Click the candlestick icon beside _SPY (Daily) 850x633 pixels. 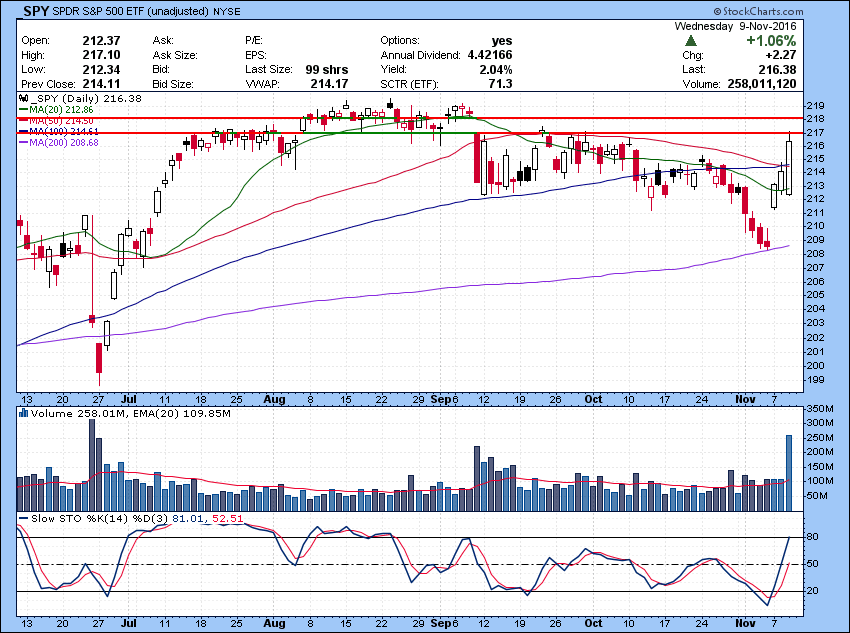pyautogui.click(x=23, y=99)
